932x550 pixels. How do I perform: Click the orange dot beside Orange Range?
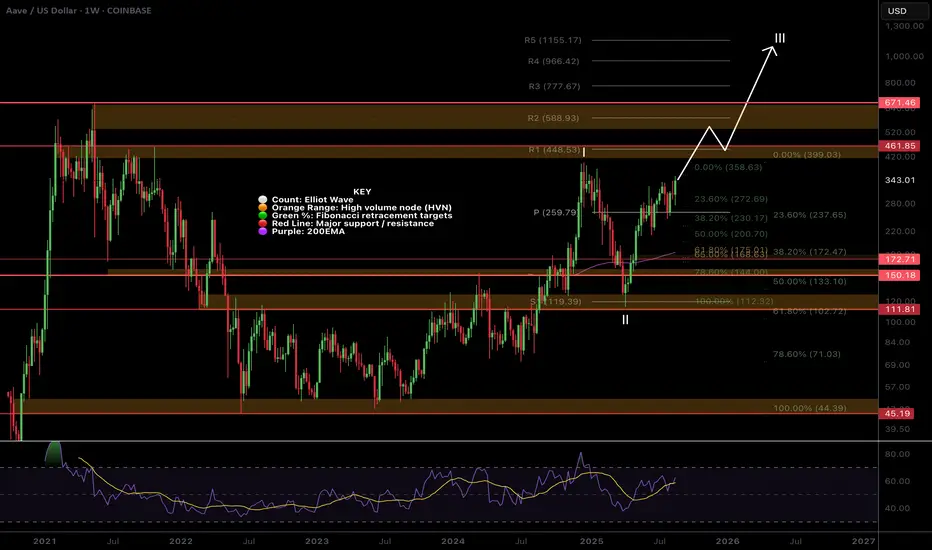[x=263, y=208]
